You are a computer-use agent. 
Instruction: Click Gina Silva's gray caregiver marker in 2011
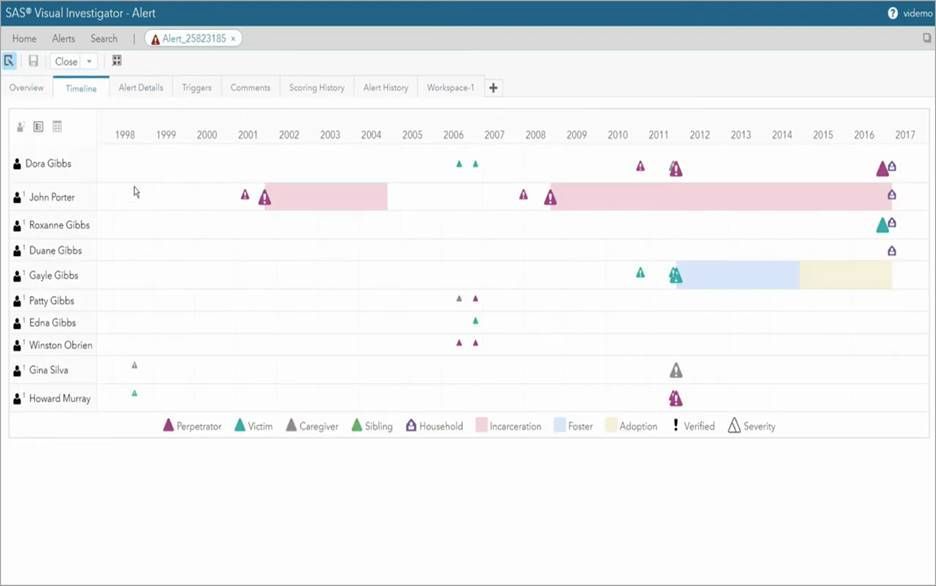[676, 371]
